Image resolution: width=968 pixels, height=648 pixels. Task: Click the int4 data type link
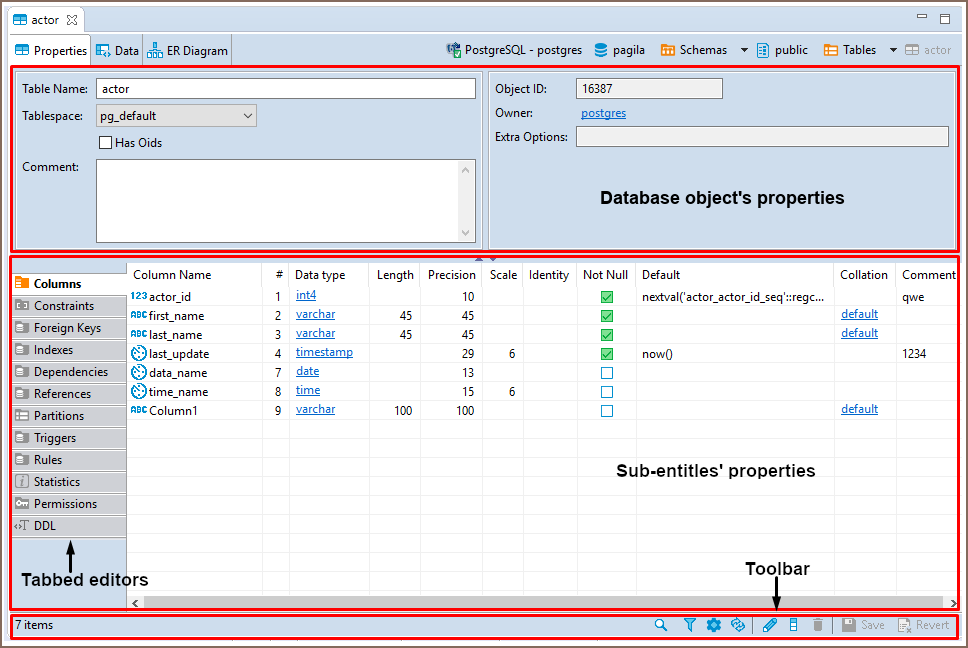tap(306, 296)
